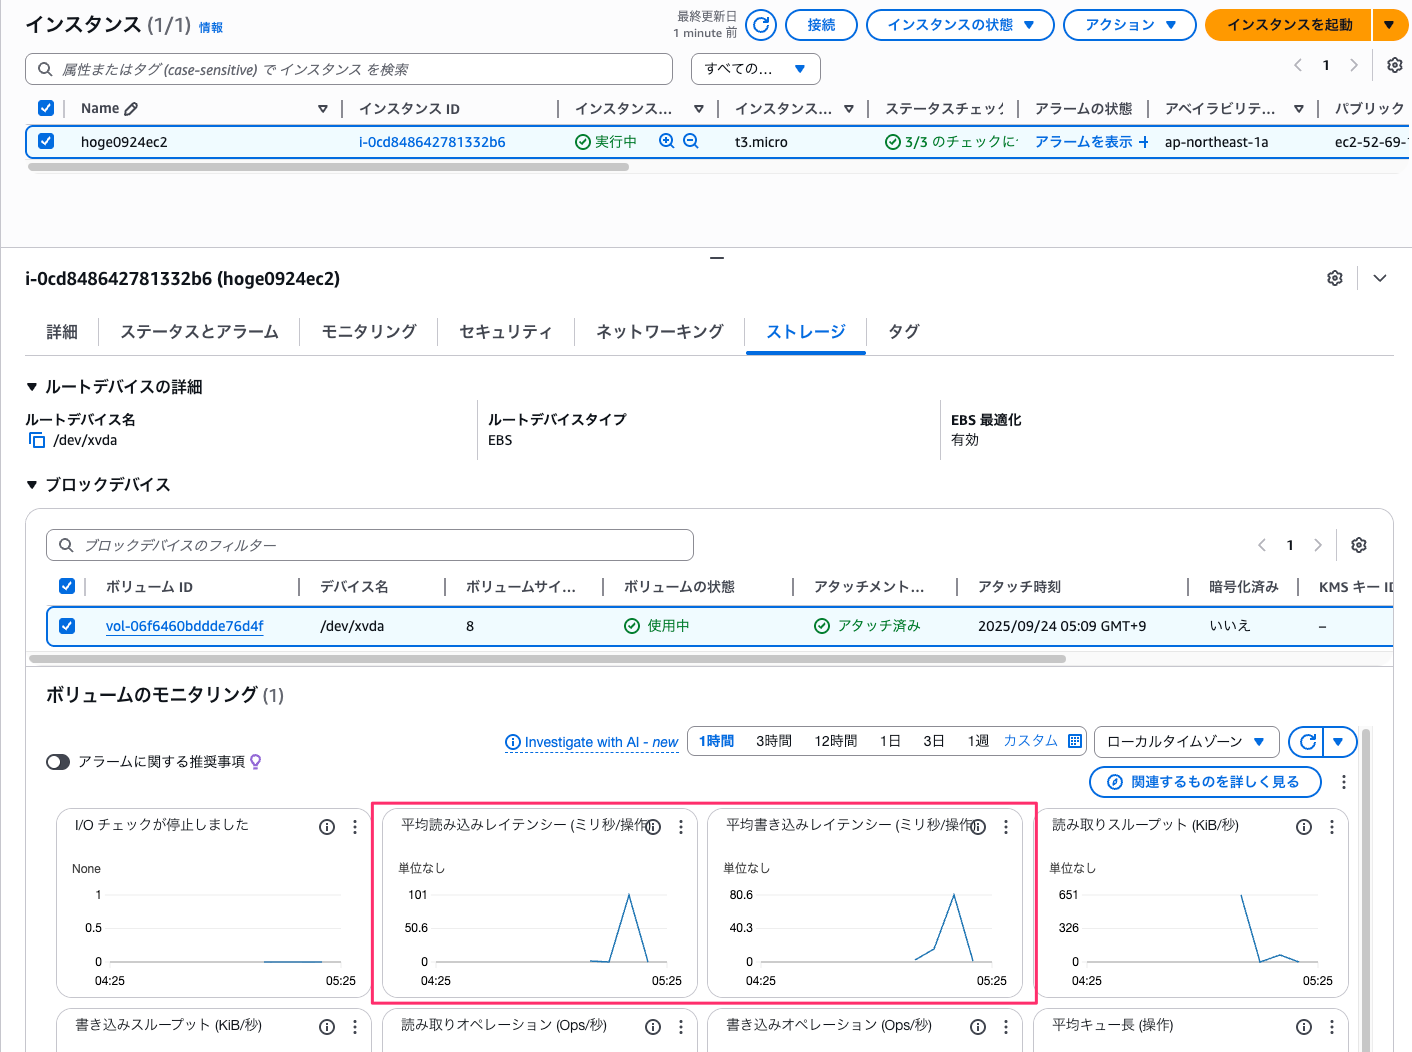
Task: Open detail panel settings gear
Action: [1335, 278]
